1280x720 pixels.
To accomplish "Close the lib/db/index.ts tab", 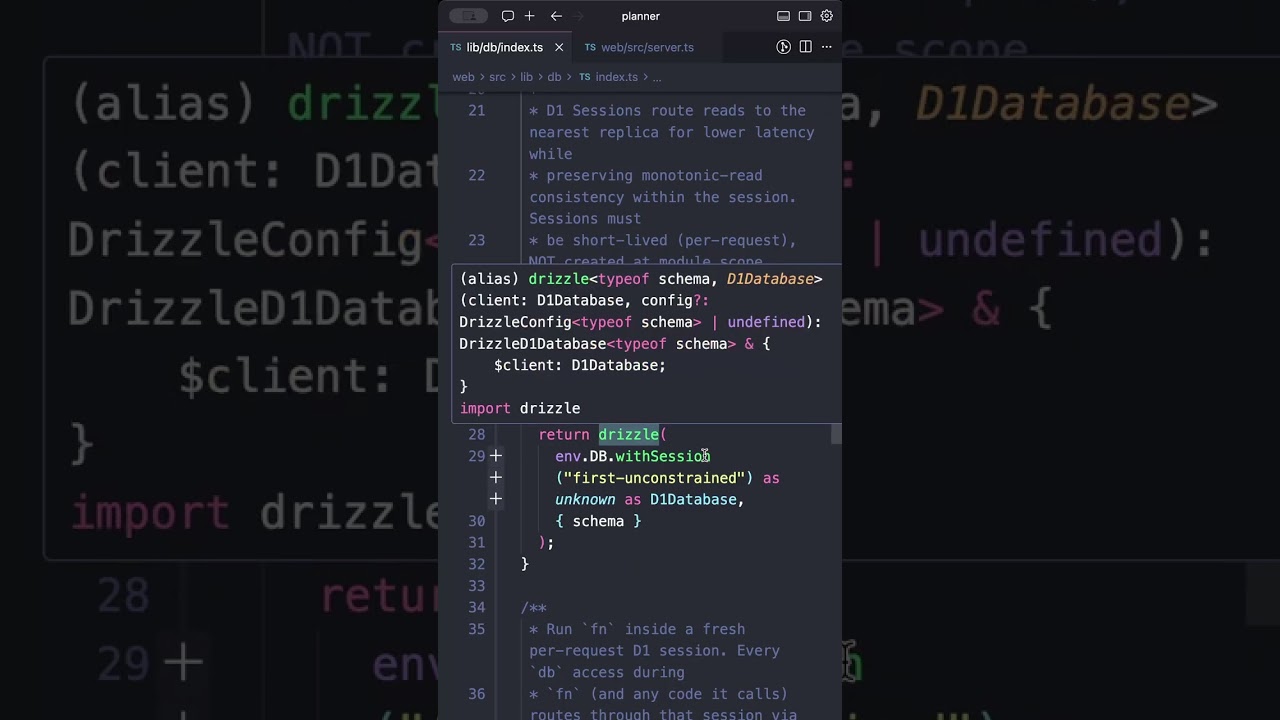I will (559, 47).
